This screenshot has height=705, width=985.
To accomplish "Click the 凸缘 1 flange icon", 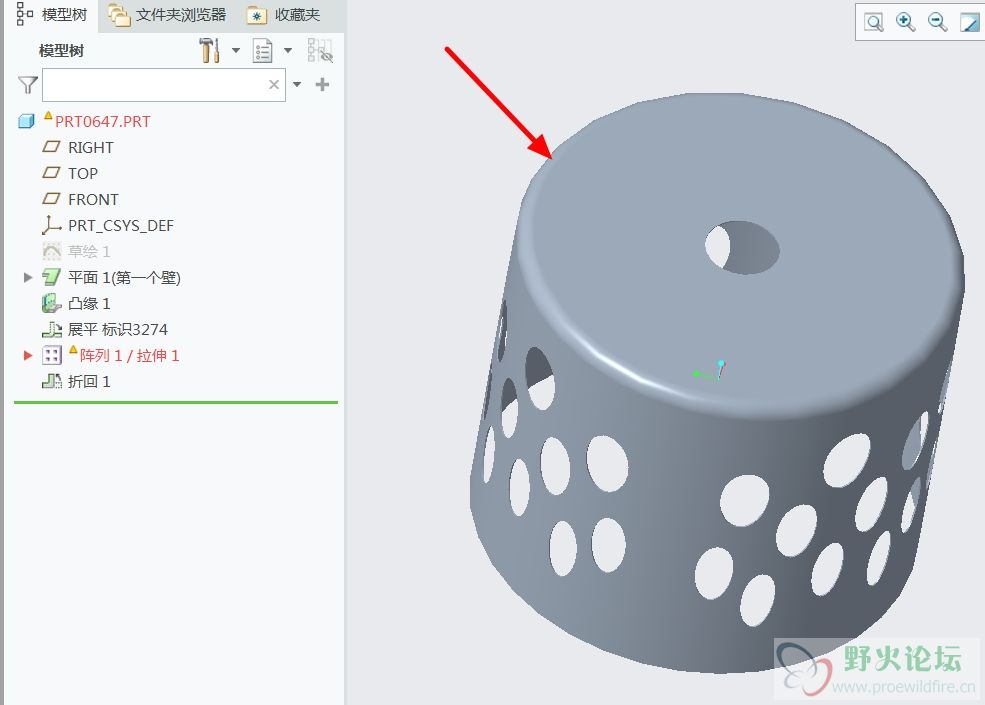I will [x=52, y=303].
